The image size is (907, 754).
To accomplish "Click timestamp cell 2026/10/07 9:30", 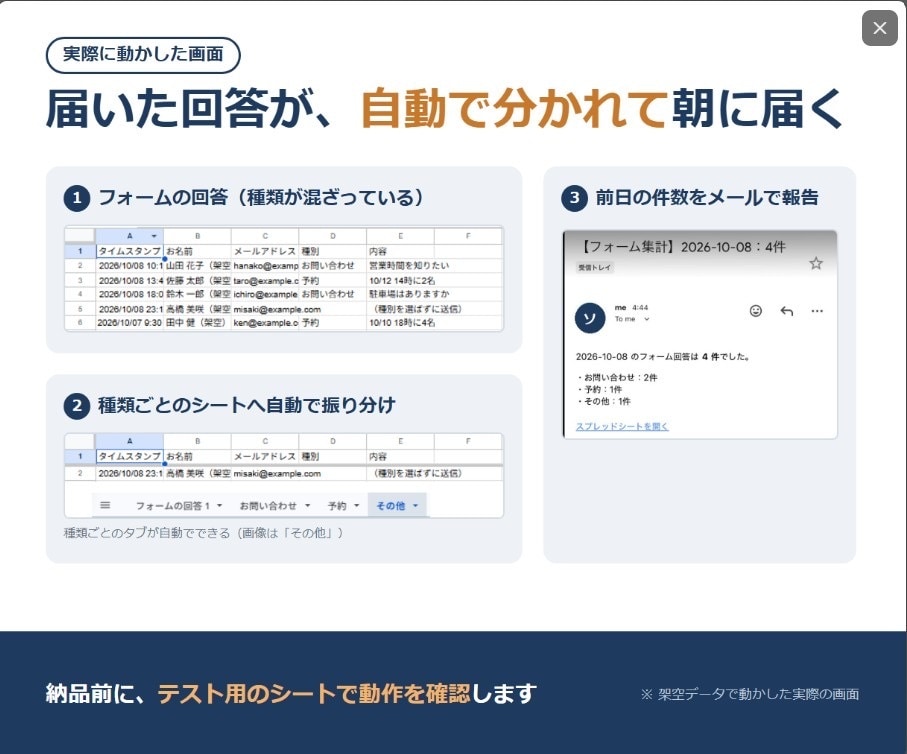I will click(x=129, y=322).
